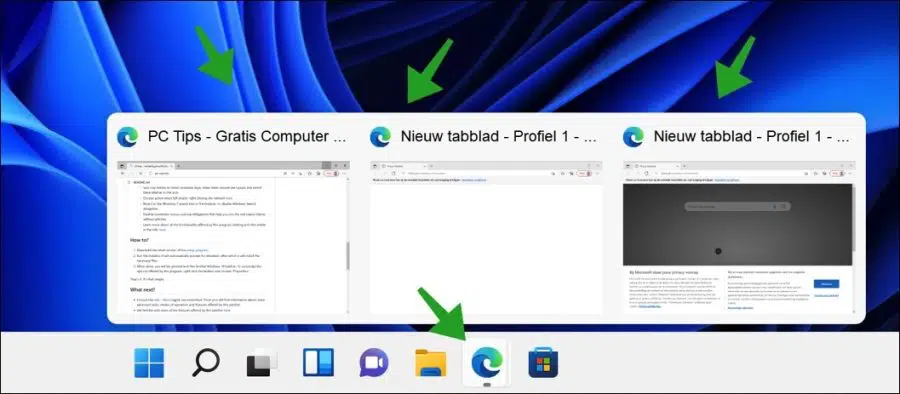Open the Windows Start menu
Viewport: 900px width, 394px height.
click(x=149, y=363)
